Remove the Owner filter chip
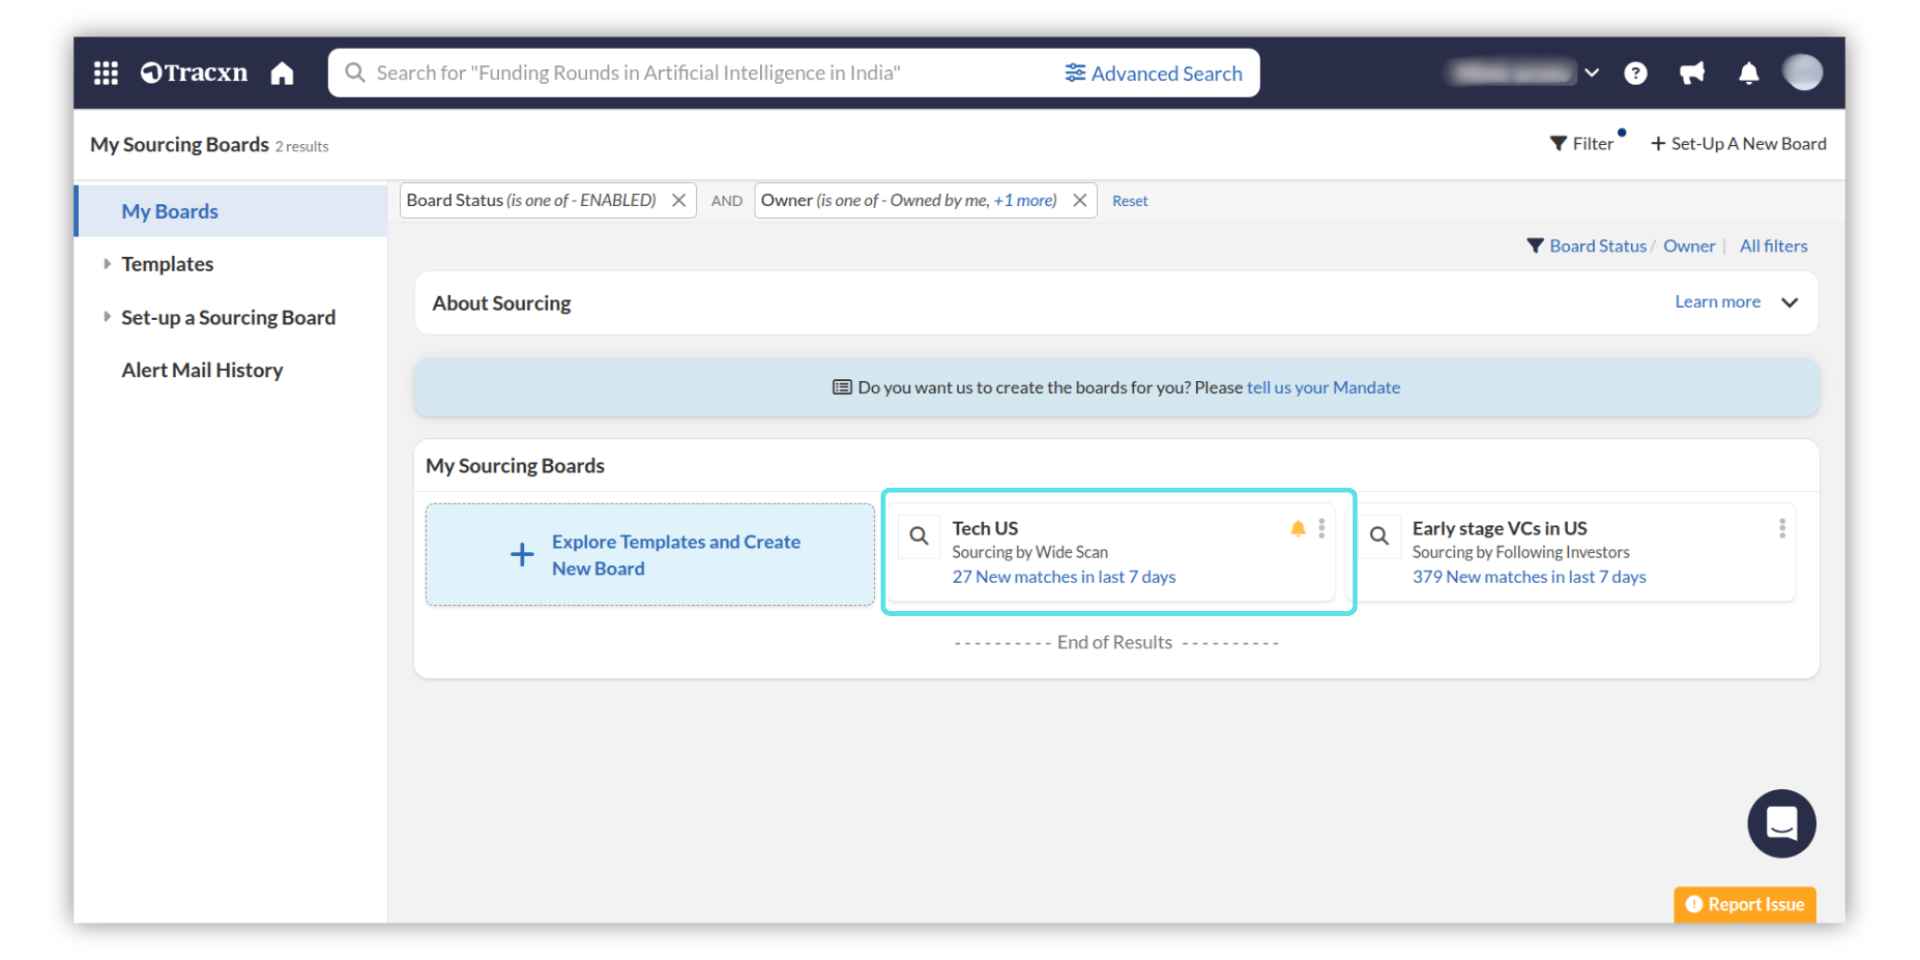The width and height of the screenshot is (1920, 960). tap(1080, 200)
